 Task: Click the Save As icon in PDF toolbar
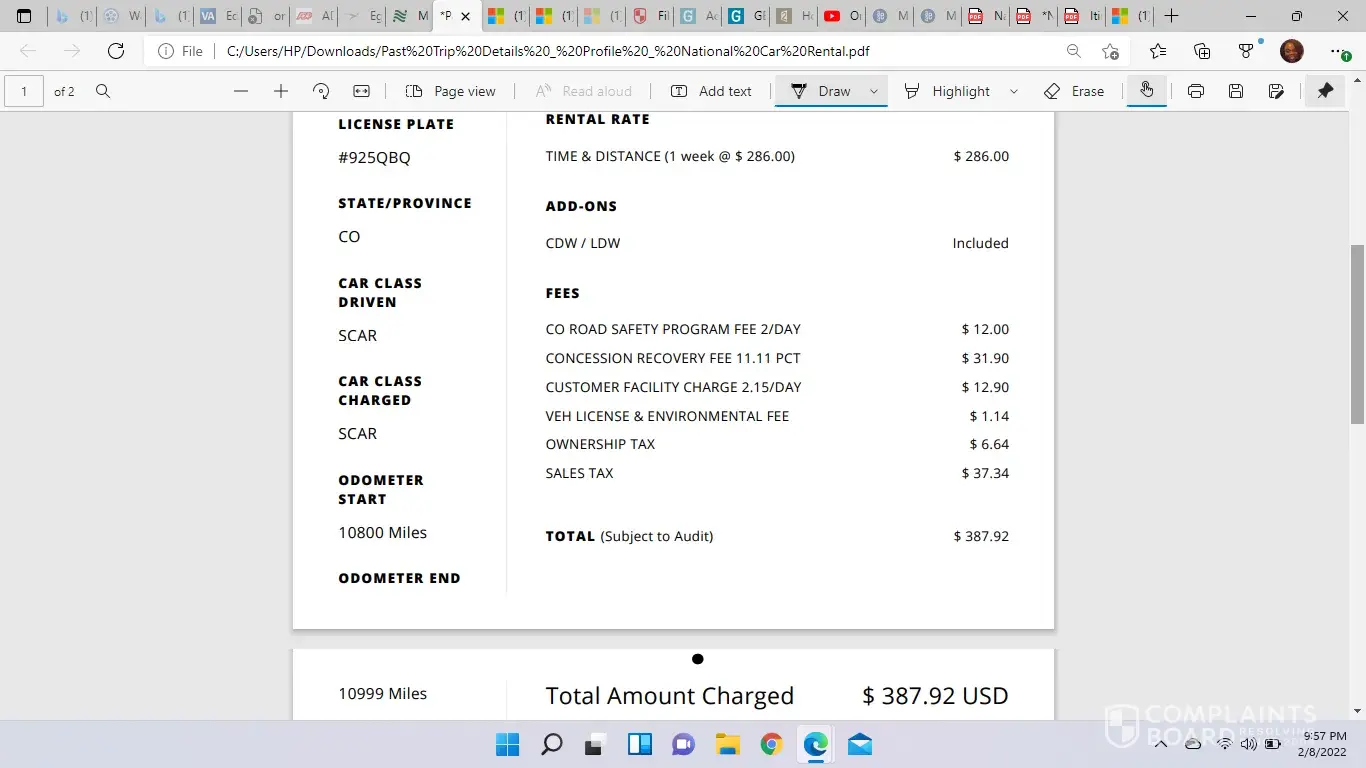pos(1276,91)
